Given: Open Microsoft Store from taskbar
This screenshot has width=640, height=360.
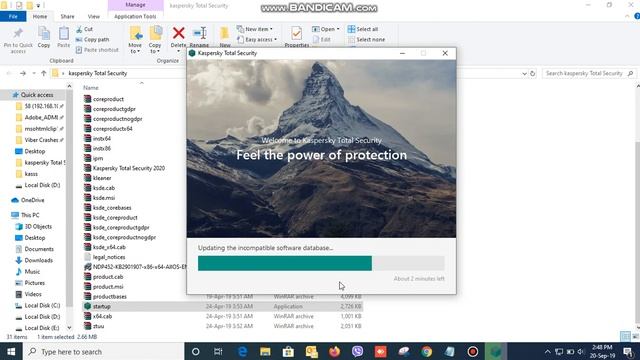Looking at the screenshot, I should [288, 351].
